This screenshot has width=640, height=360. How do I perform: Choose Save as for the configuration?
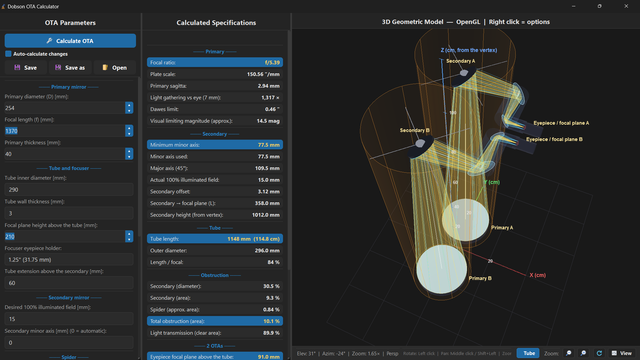(x=70, y=68)
